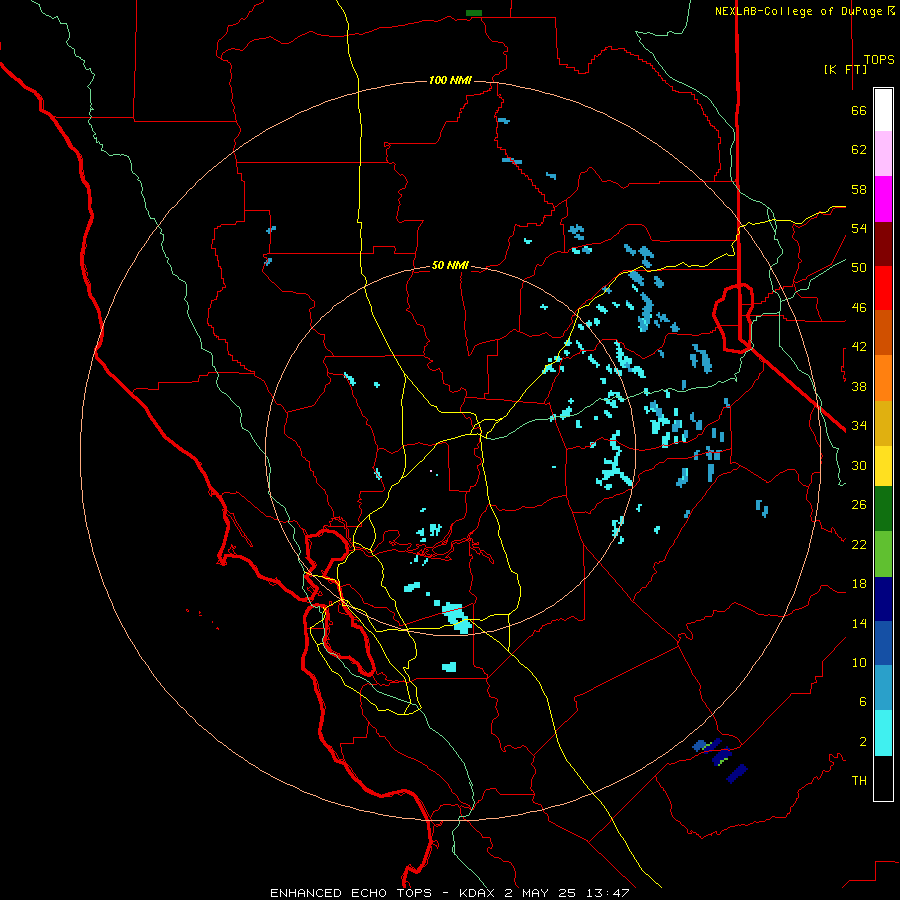Click the 58 value on the scale
The width and height of the screenshot is (900, 900).
[859, 189]
